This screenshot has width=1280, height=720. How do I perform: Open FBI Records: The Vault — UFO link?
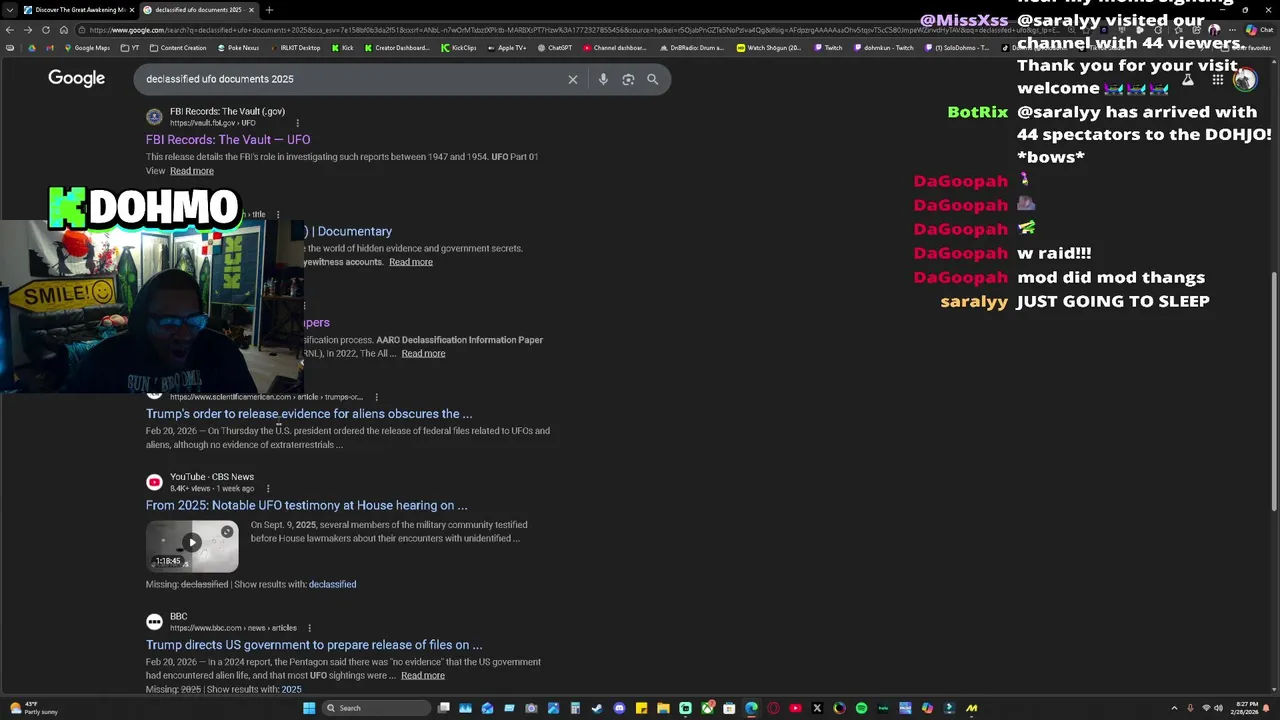tap(228, 140)
